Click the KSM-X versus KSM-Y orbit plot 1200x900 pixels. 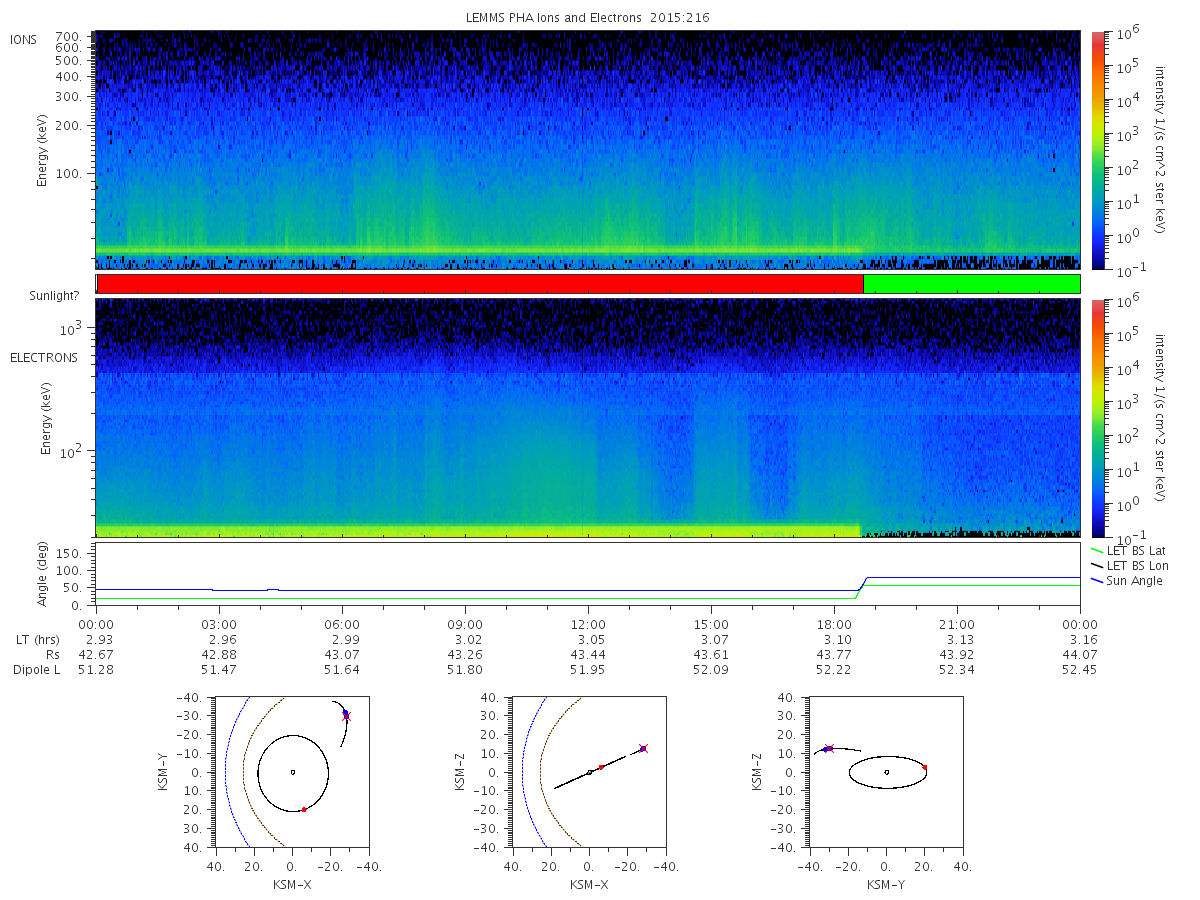291,772
